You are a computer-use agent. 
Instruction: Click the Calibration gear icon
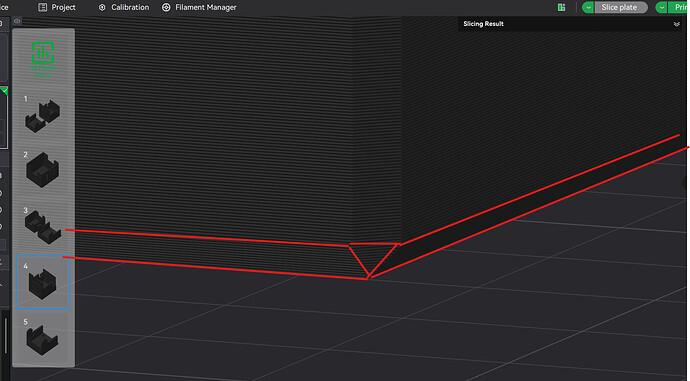102,7
